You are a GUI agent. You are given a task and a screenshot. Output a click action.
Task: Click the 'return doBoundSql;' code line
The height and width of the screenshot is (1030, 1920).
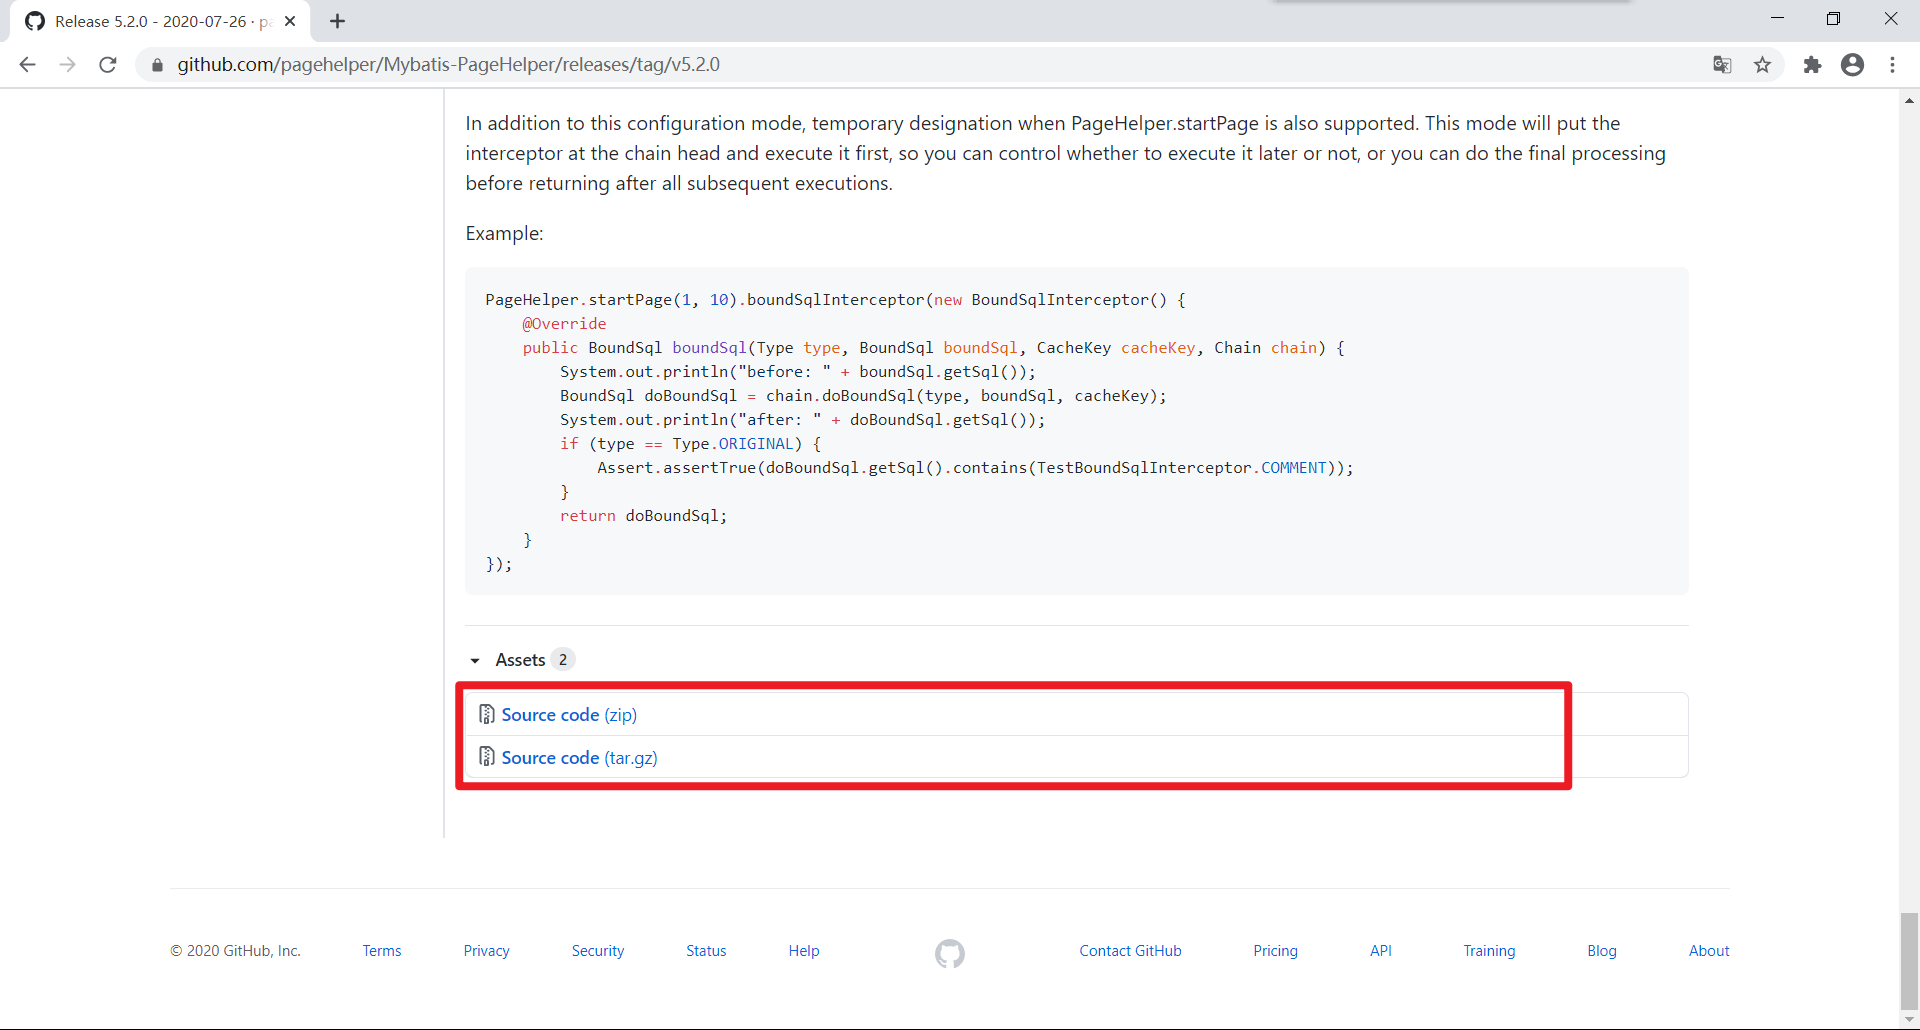[x=643, y=516]
